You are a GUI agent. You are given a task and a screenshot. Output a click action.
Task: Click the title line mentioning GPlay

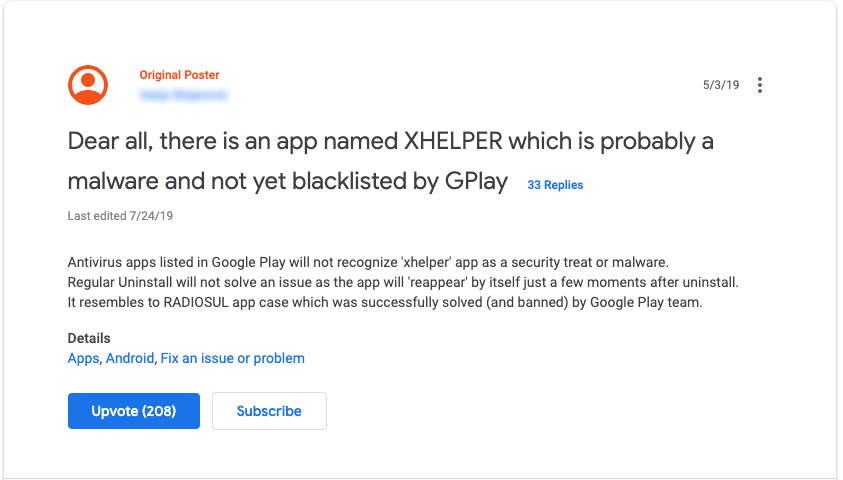point(288,182)
